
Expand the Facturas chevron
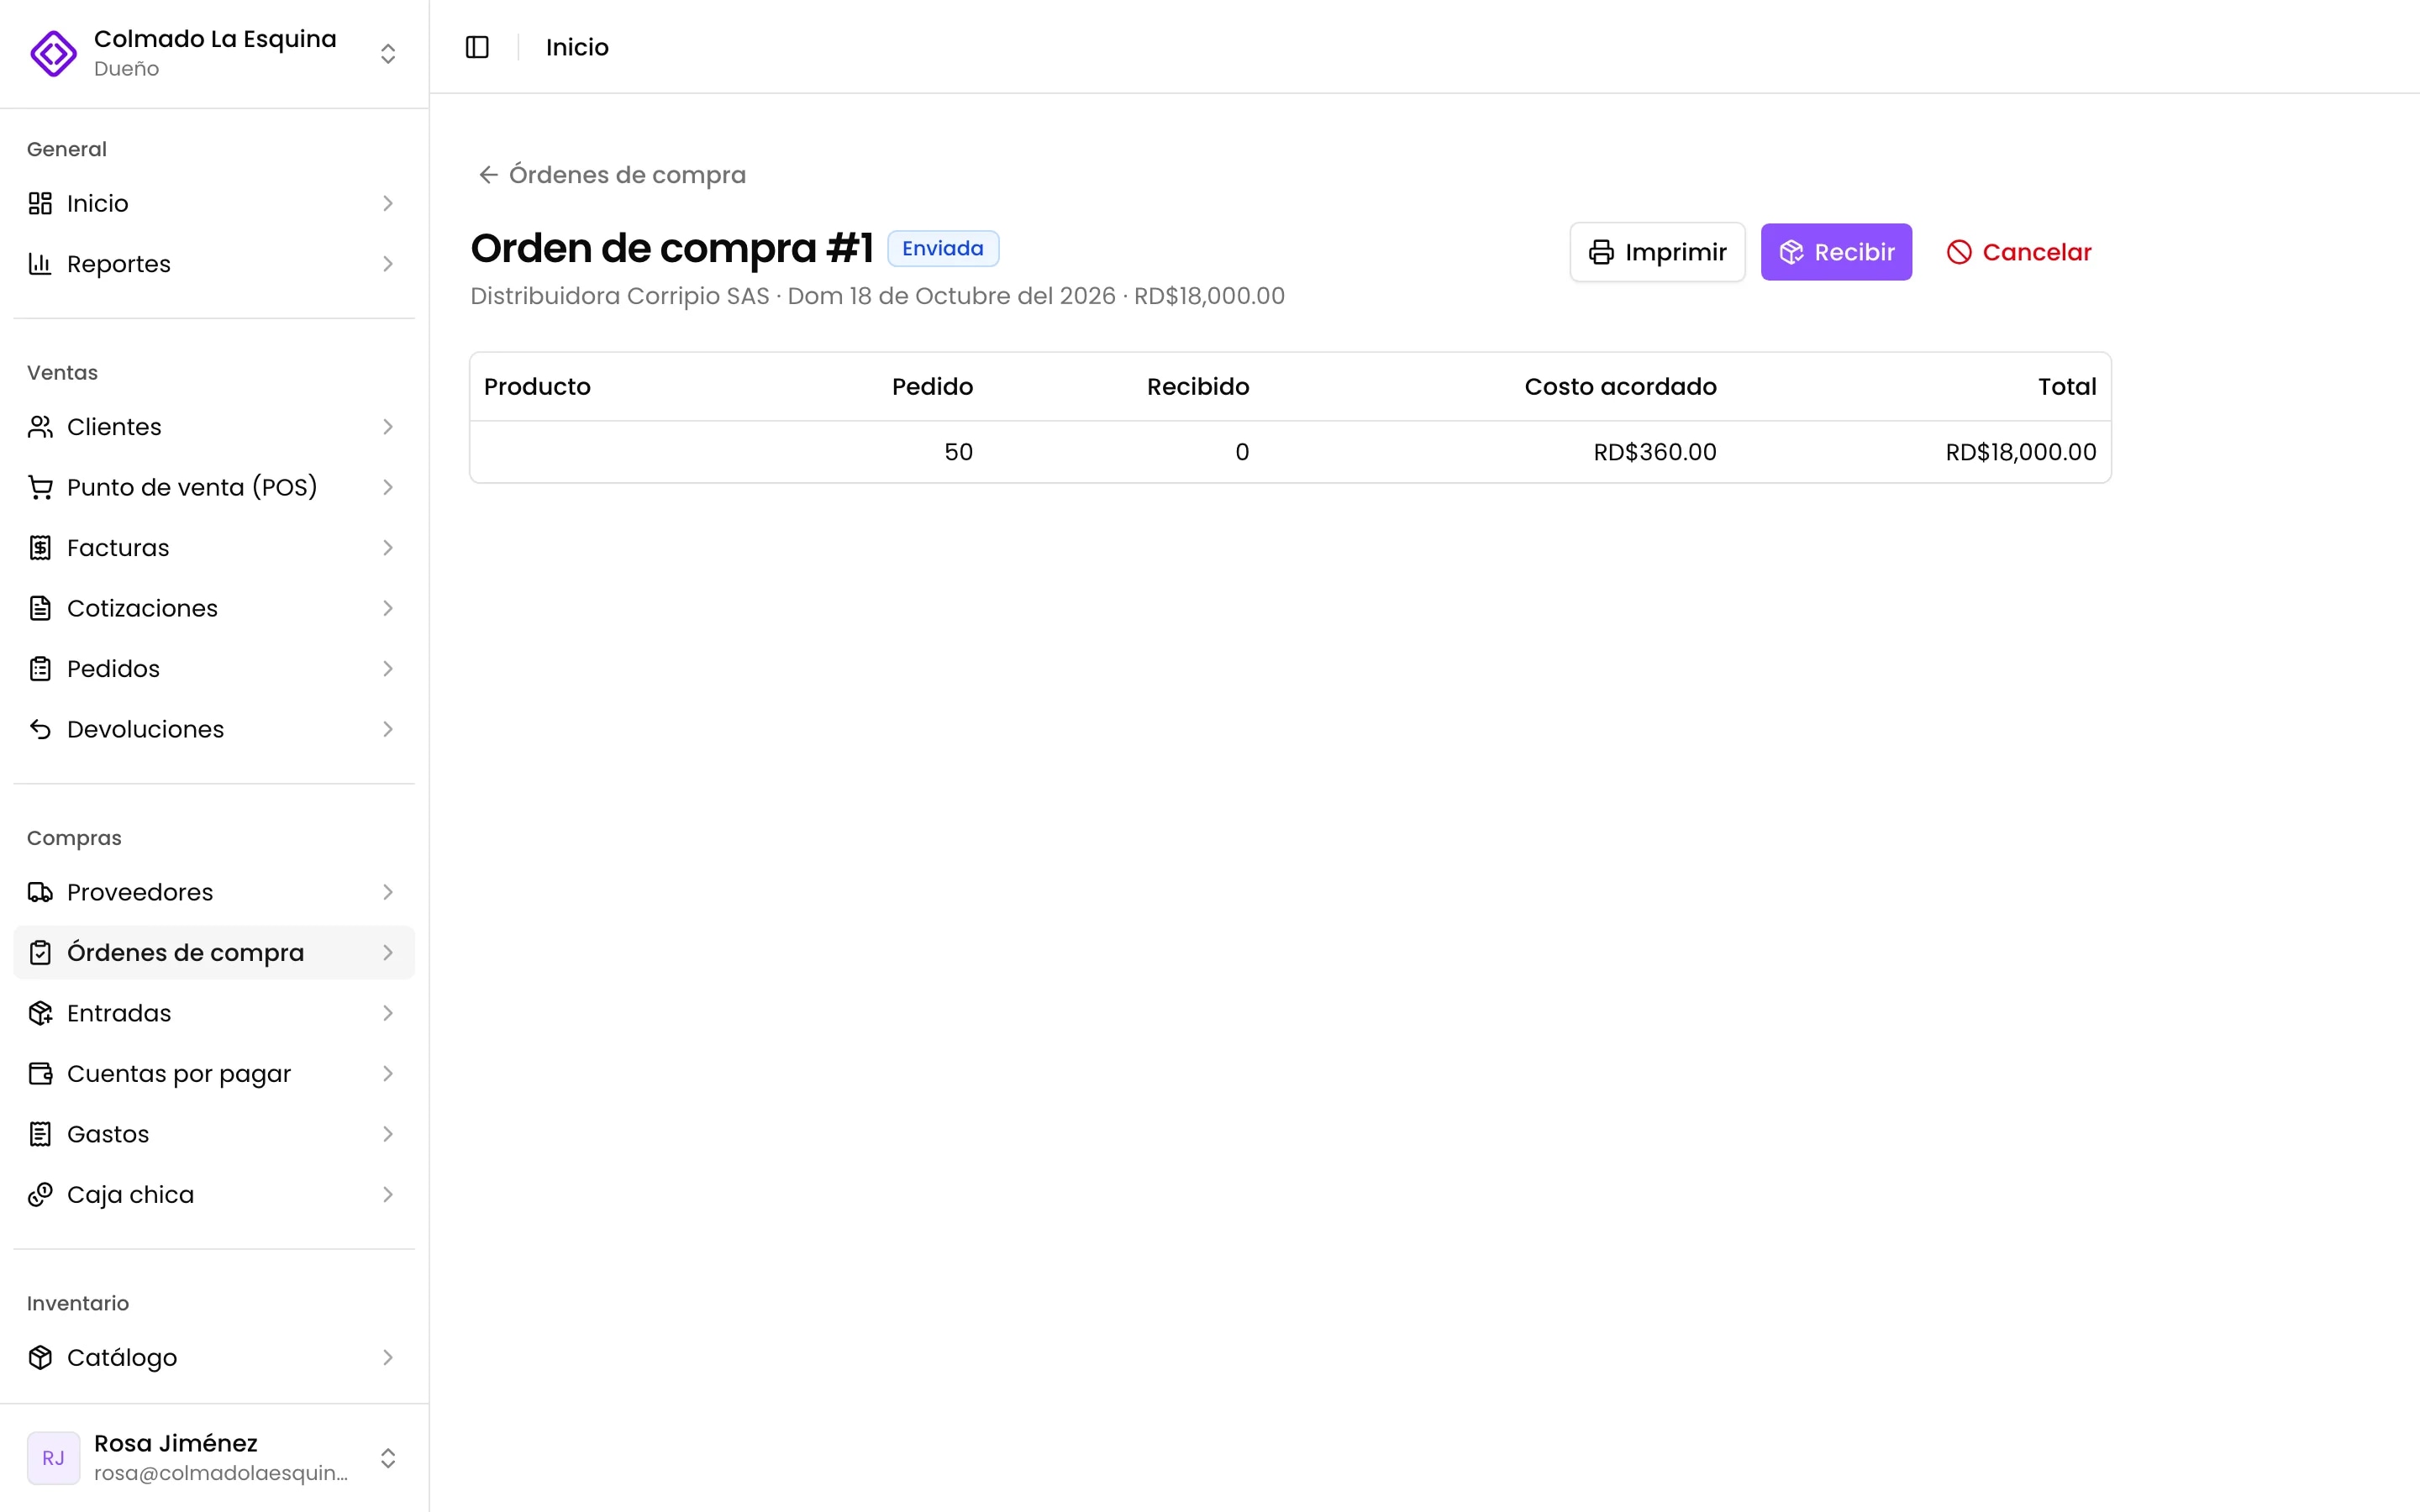point(388,548)
